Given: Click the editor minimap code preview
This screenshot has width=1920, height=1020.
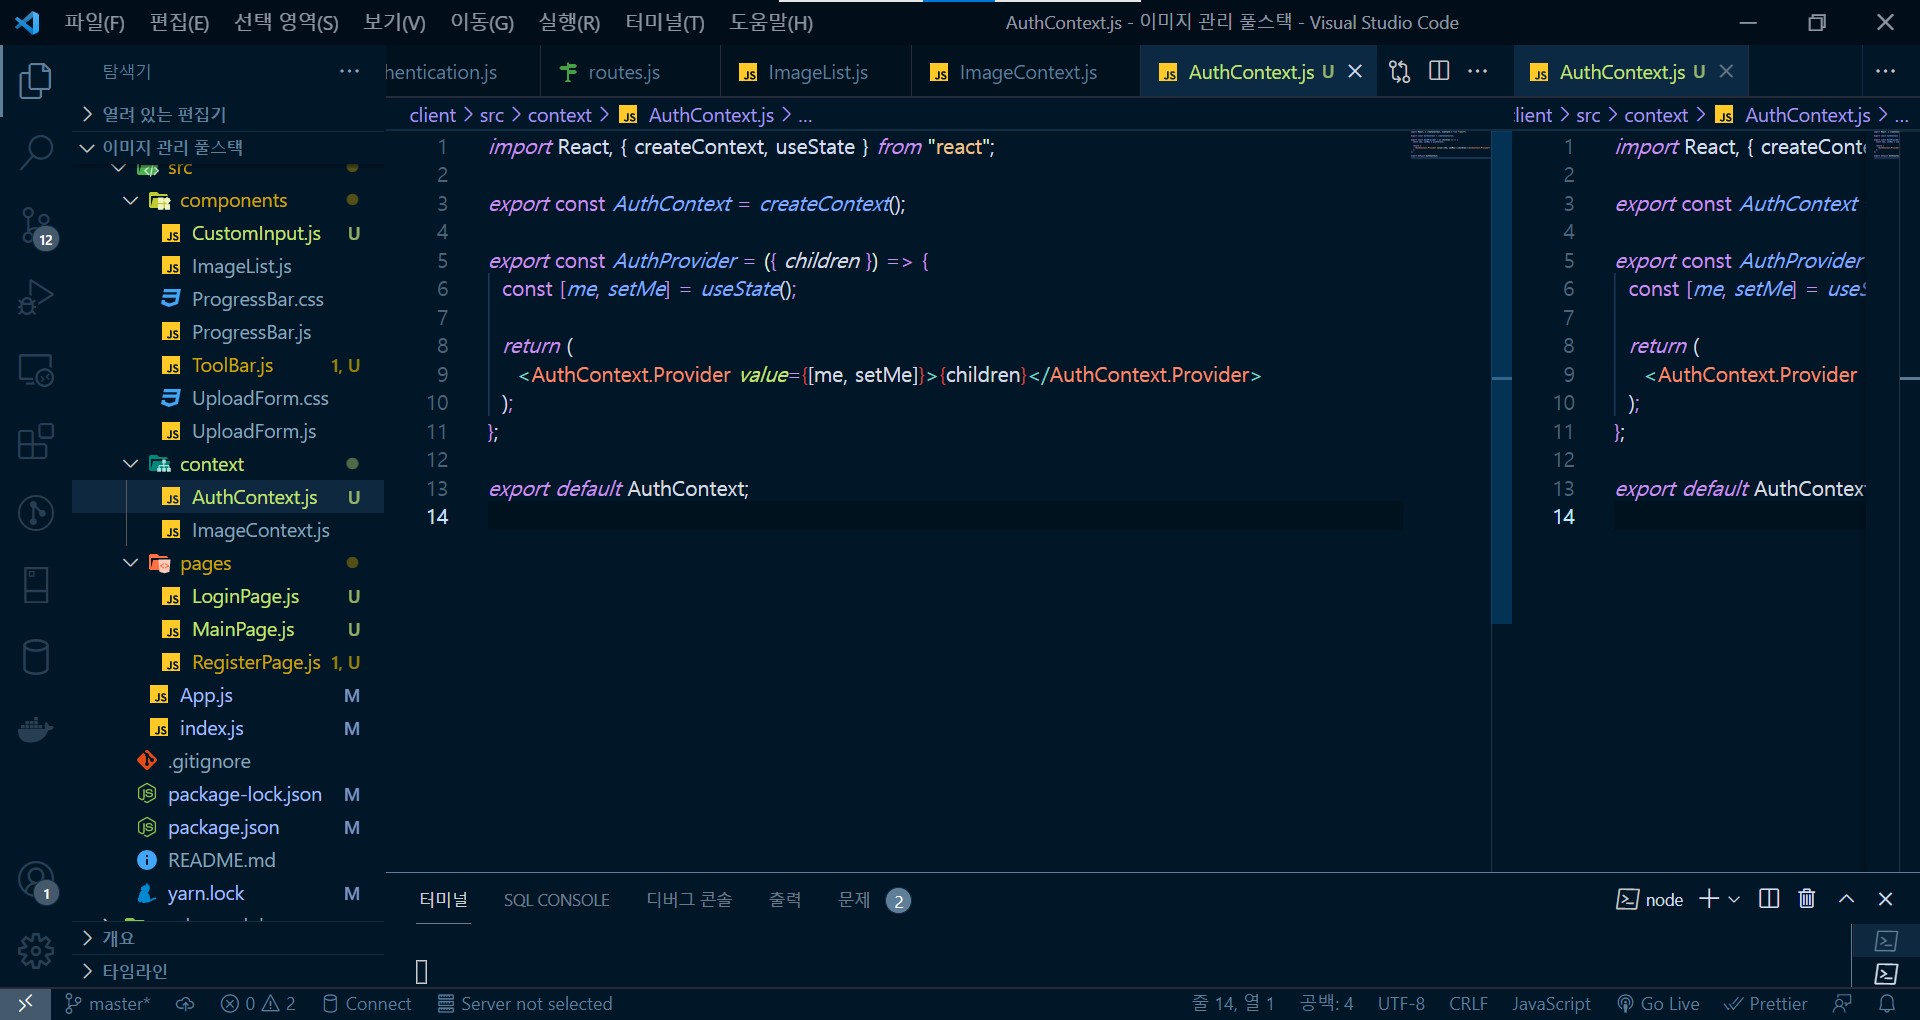Looking at the screenshot, I should click(1449, 145).
